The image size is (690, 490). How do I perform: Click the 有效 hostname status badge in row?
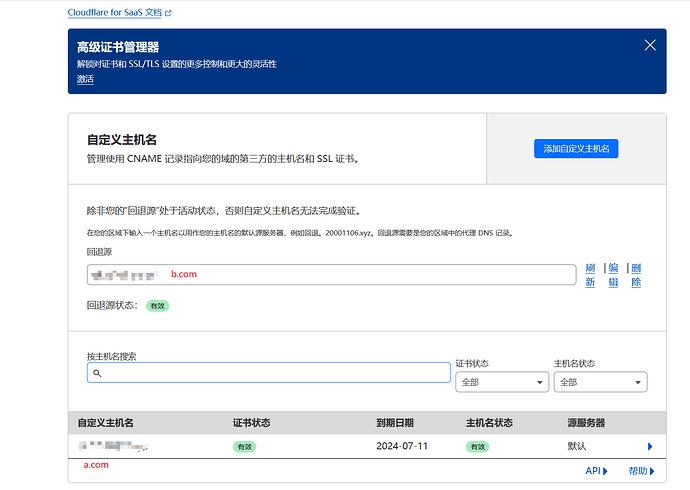[477, 446]
